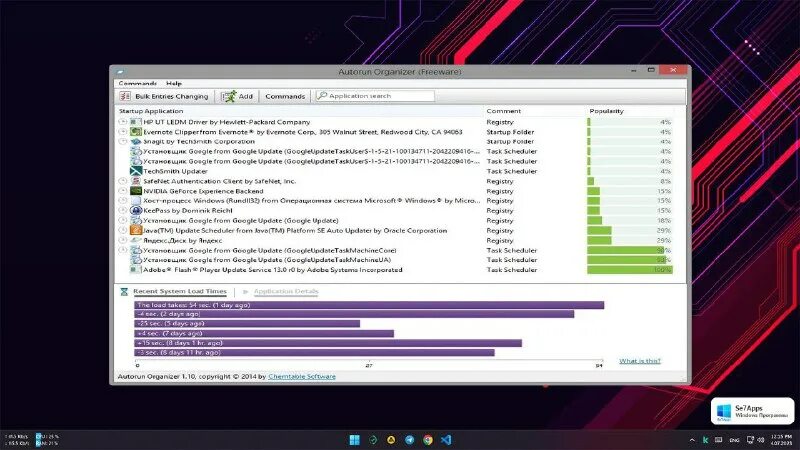Expand the SafeNet Authentication Client entry
This screenshot has height=450, width=800.
(122, 181)
